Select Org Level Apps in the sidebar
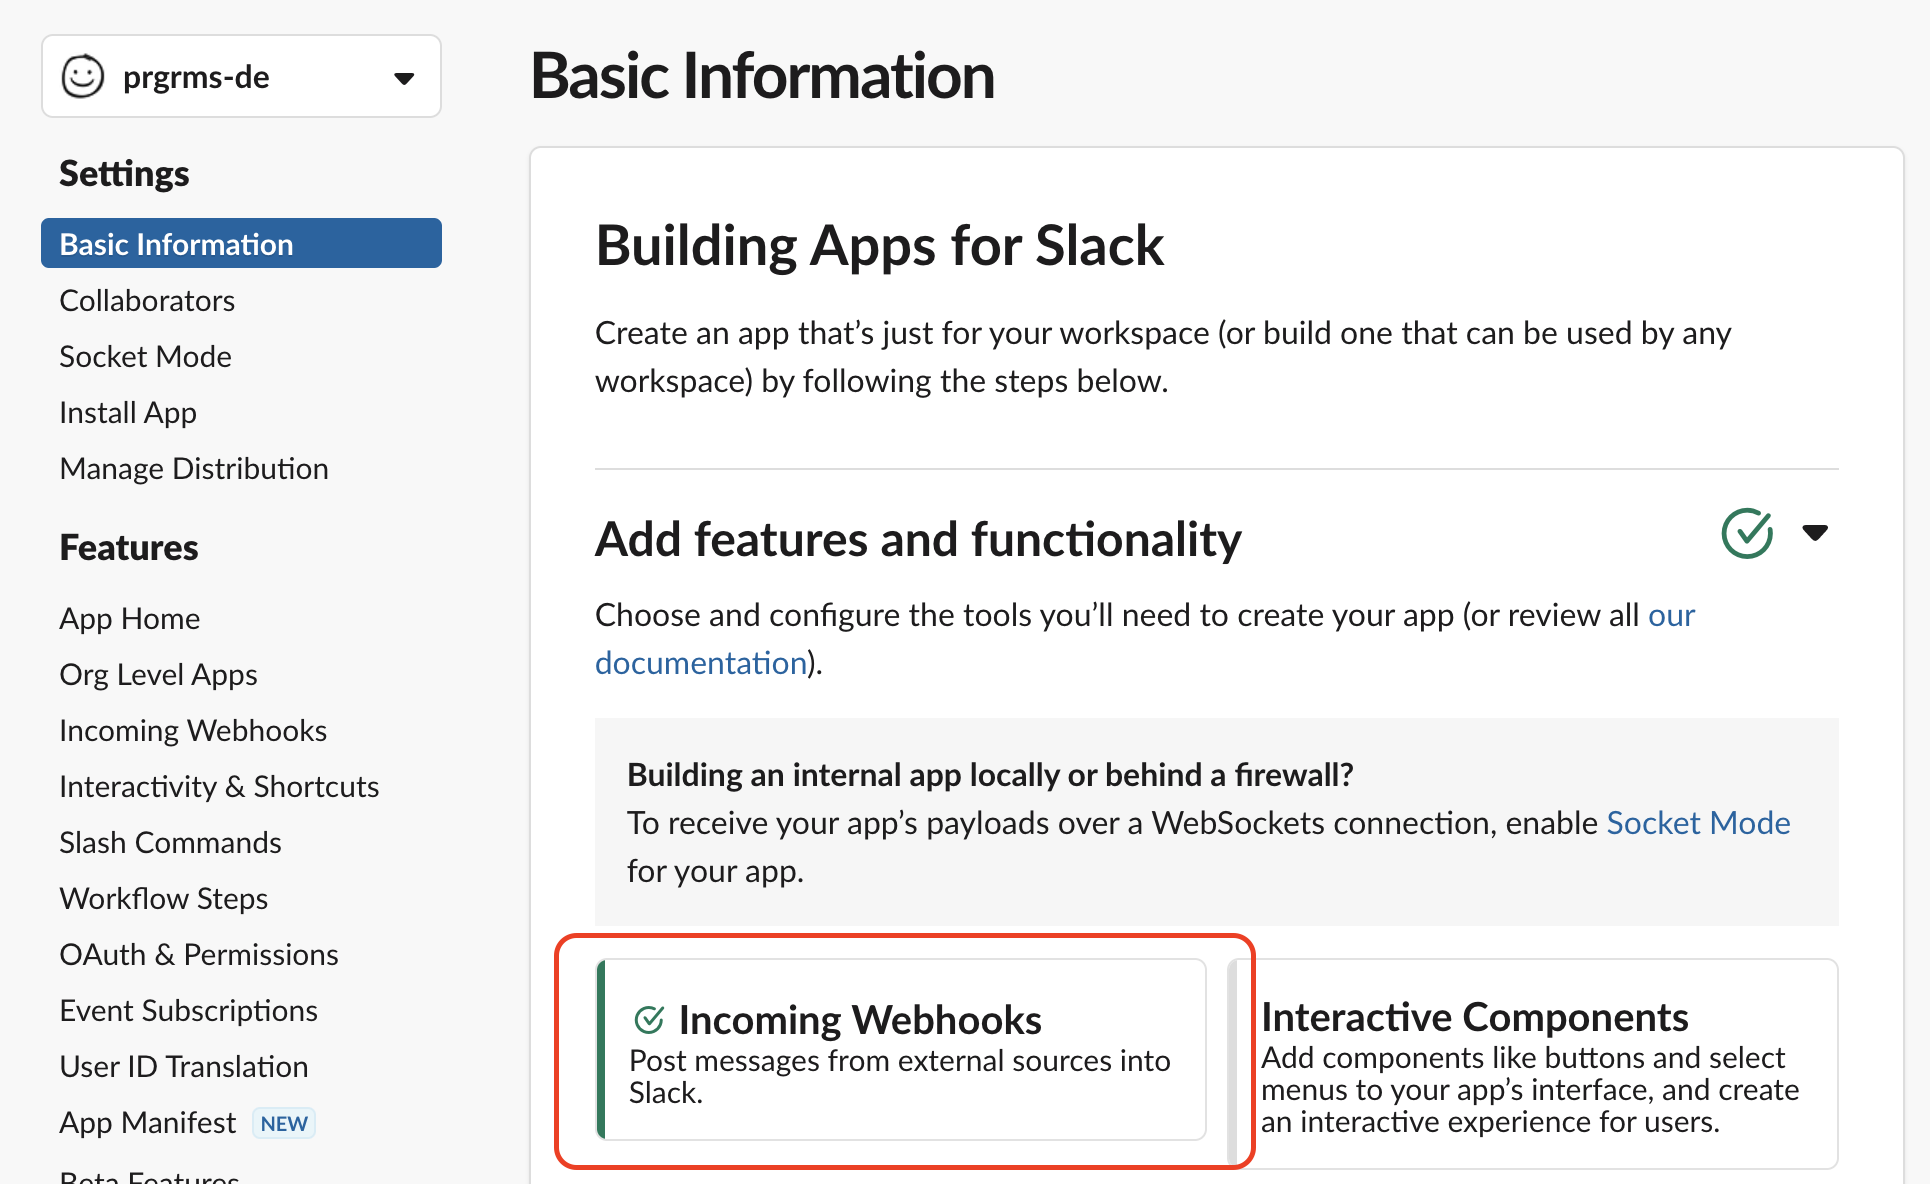 [158, 674]
